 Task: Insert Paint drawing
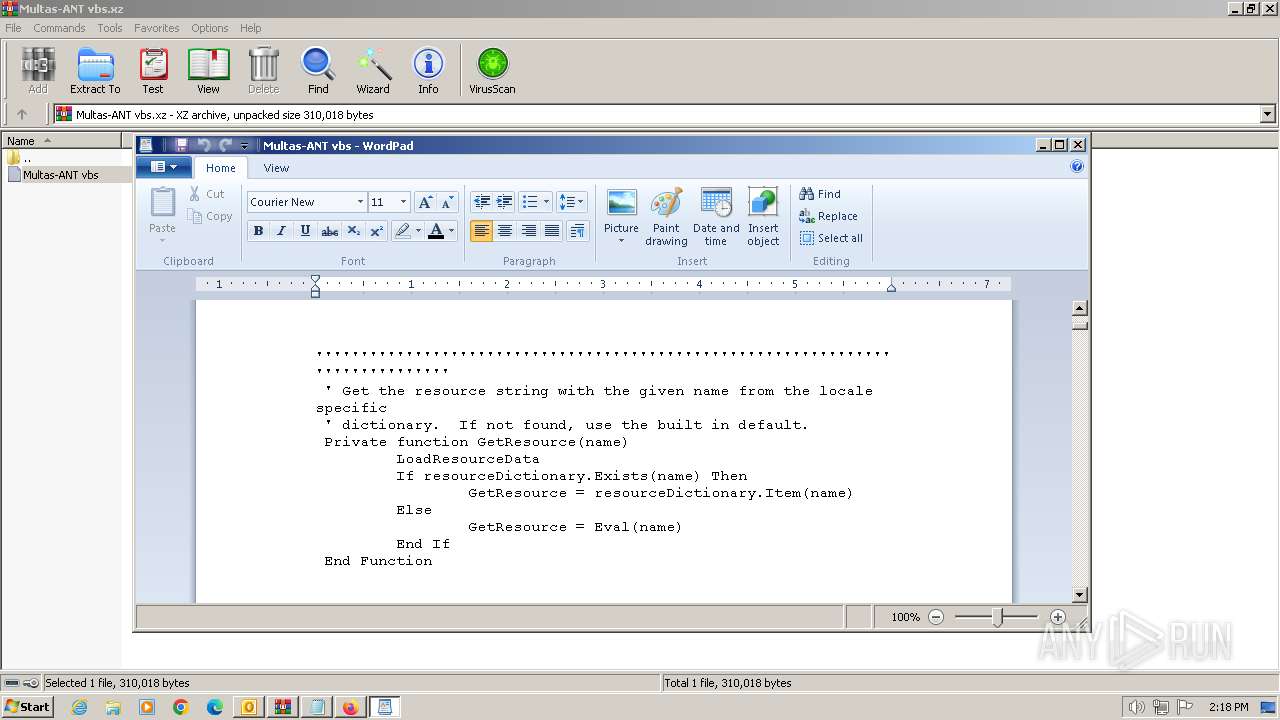tap(666, 216)
